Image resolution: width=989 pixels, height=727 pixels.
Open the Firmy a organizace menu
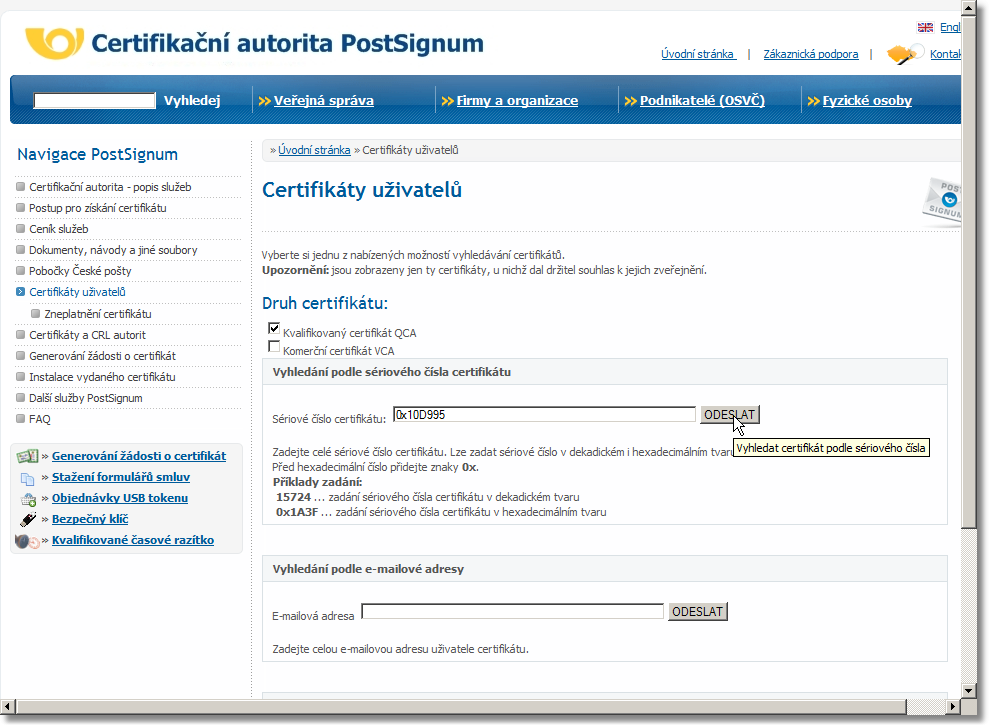[x=517, y=101]
